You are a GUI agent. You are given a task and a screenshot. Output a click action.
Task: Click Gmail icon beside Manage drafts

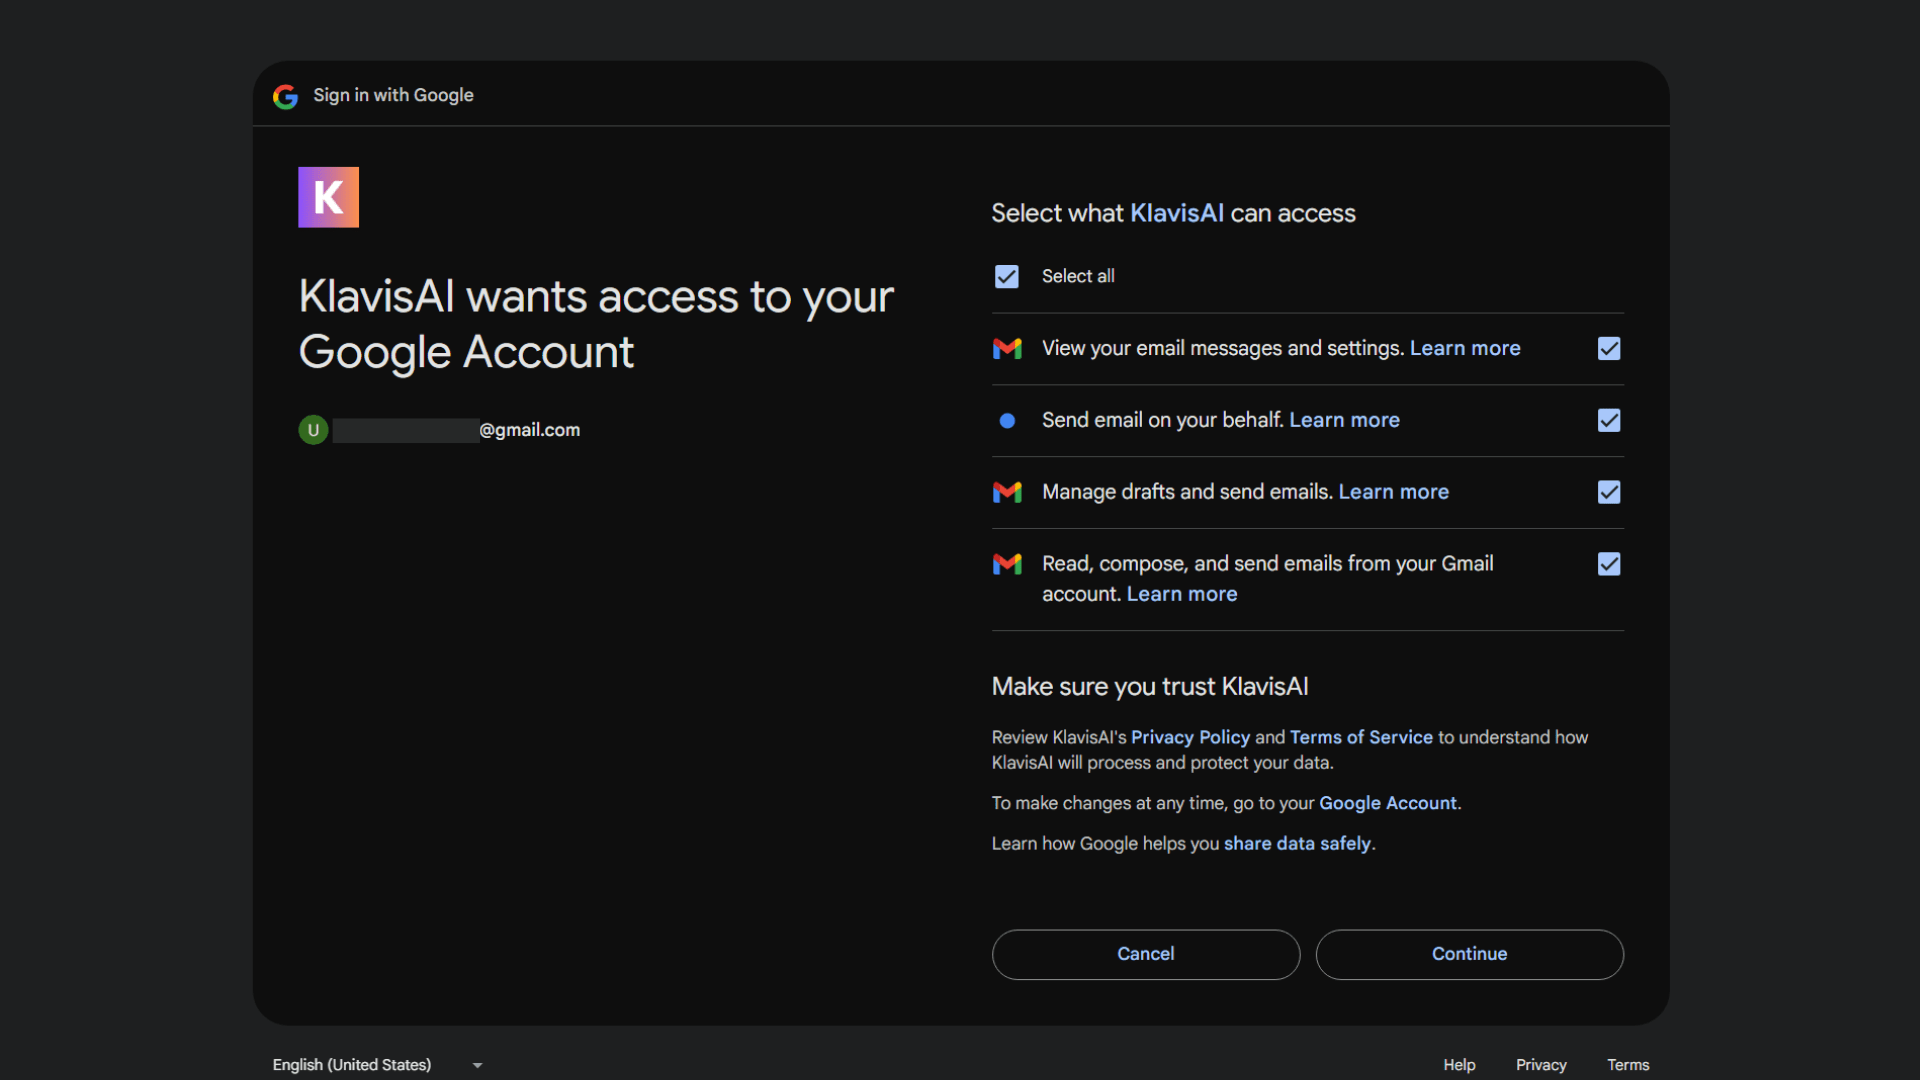coord(1007,492)
